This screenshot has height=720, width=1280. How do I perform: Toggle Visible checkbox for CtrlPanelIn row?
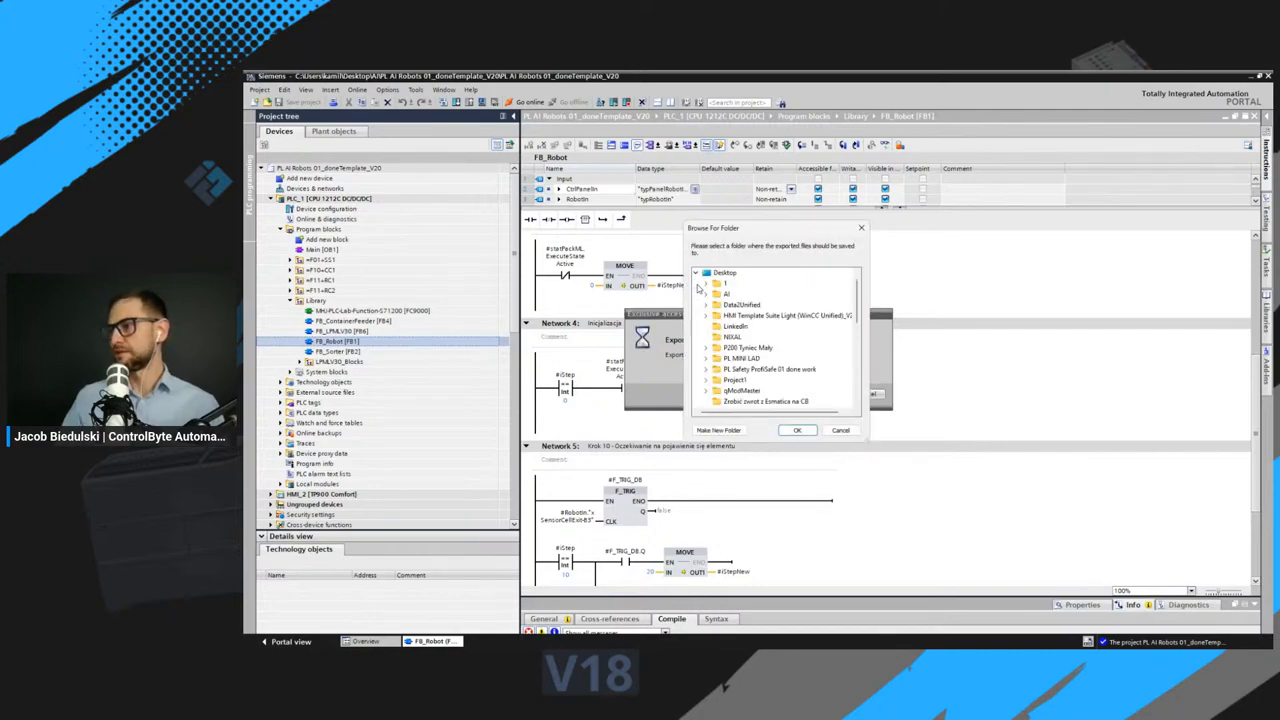coord(885,188)
